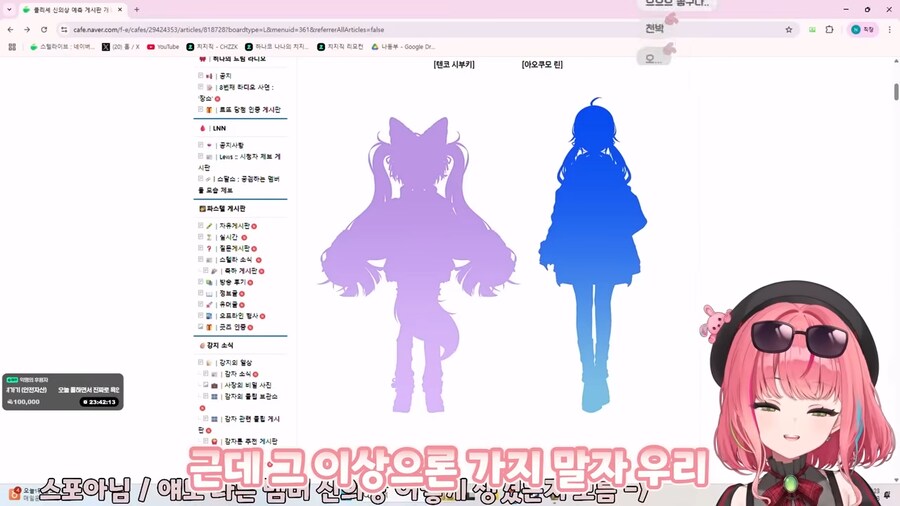Open the 오프라인 행사 board

[240, 316]
